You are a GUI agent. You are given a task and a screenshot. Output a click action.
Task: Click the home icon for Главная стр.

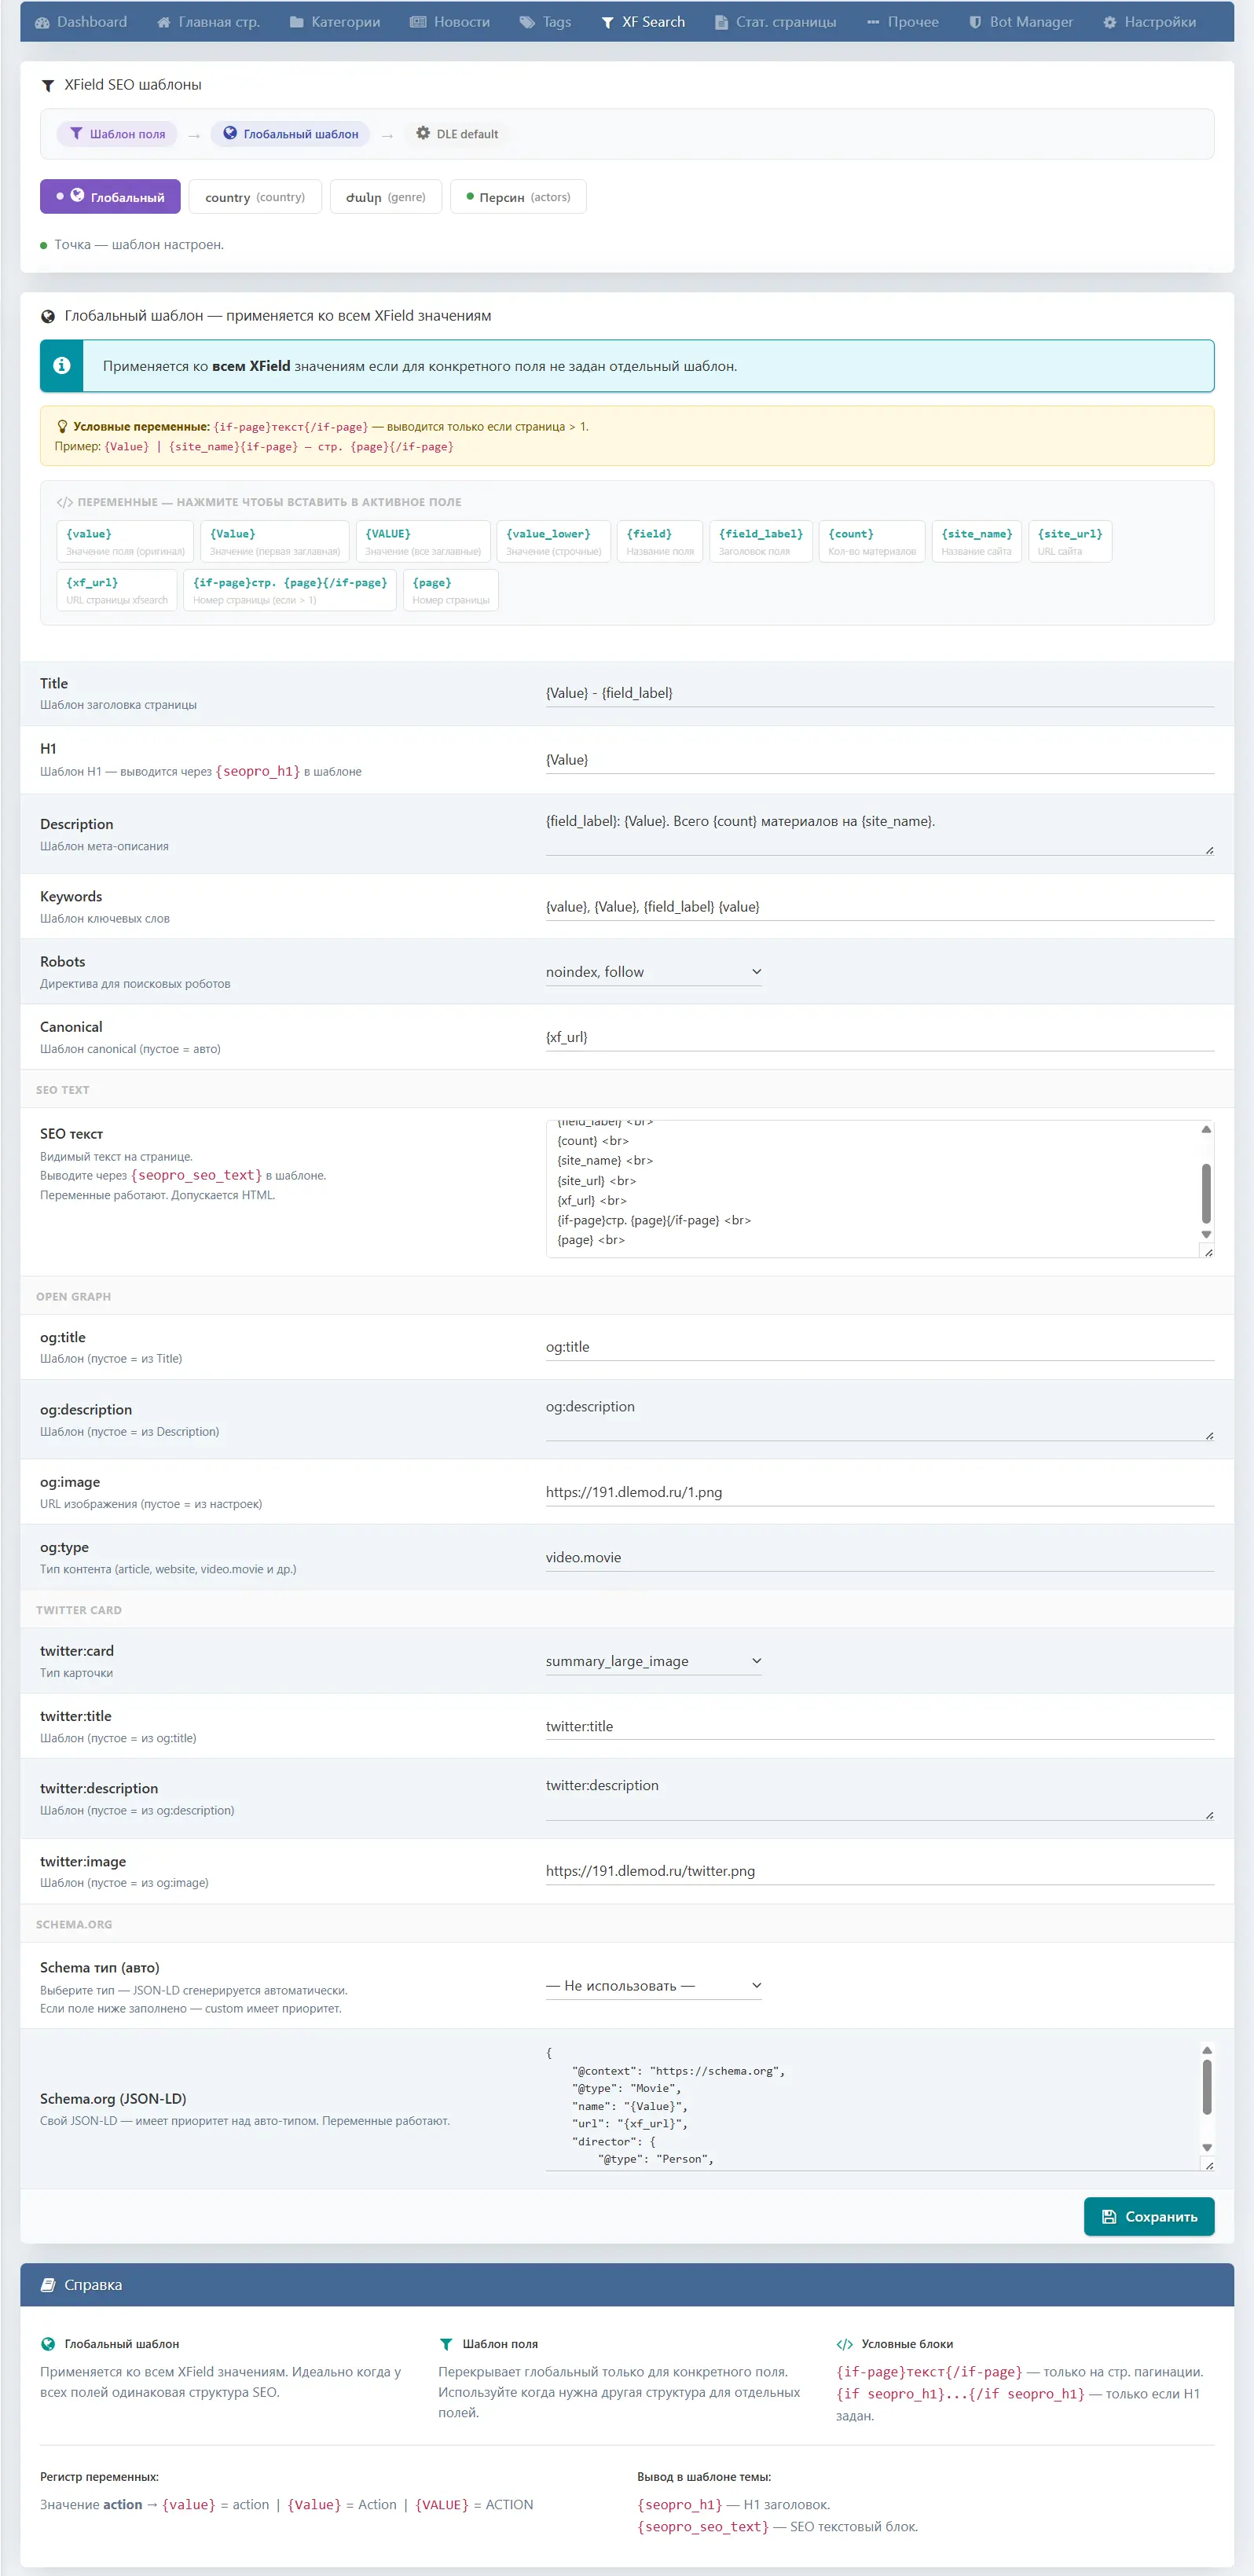[x=164, y=22]
